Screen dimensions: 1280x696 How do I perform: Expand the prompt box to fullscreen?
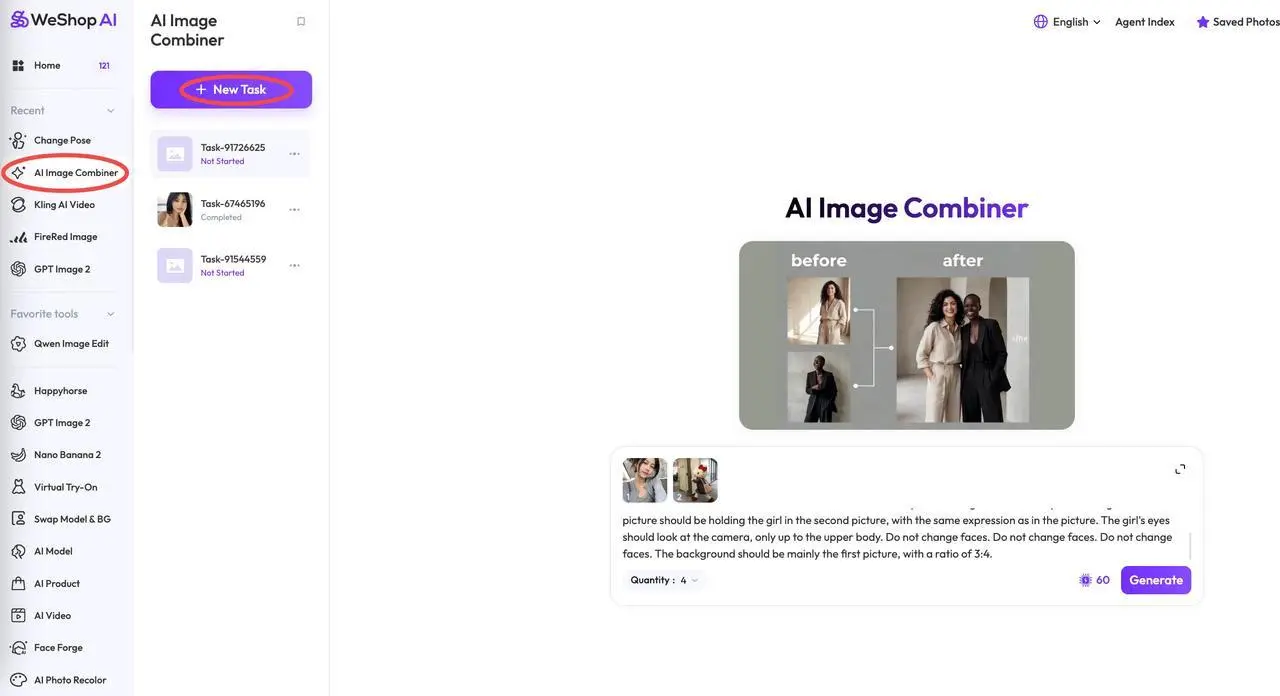click(1180, 469)
